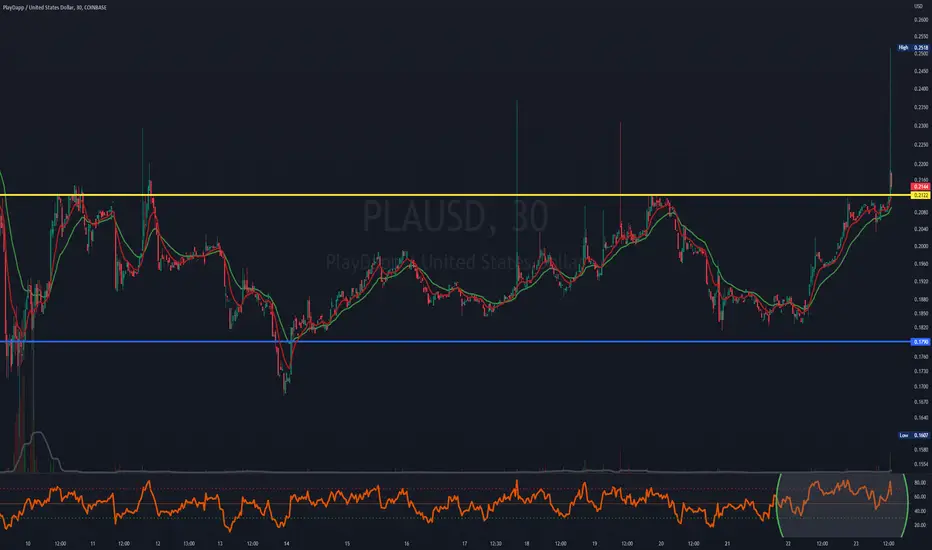Click the date label 10 on time axis
932x550 pixels.
[28, 543]
